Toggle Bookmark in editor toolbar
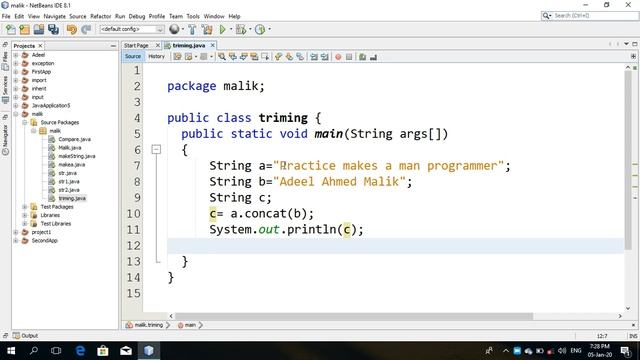This screenshot has height=360, width=640. 300,57
